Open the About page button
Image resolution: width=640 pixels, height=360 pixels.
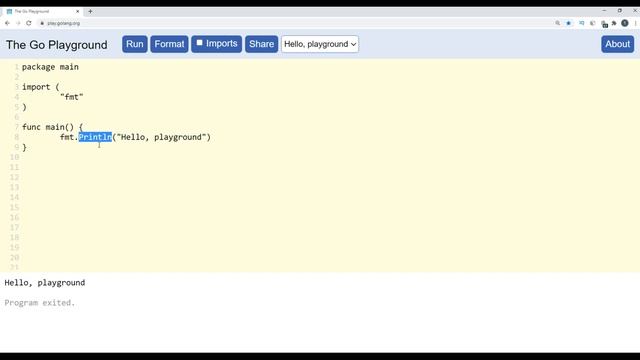click(x=618, y=44)
